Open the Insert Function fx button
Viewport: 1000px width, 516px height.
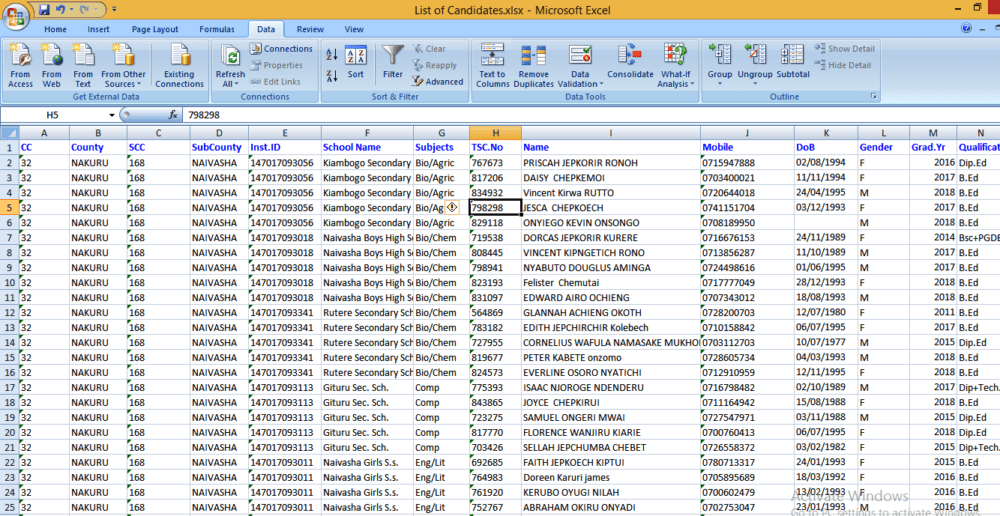click(x=173, y=115)
